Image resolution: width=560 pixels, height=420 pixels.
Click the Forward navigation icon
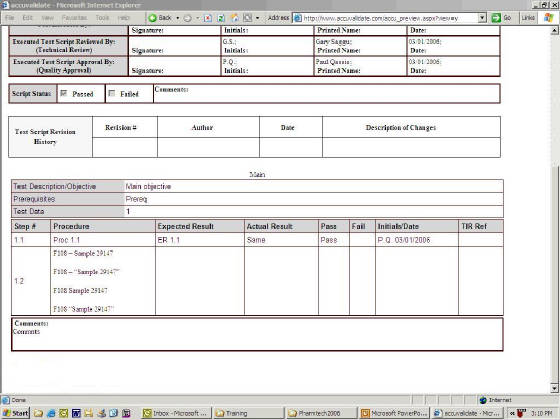[x=188, y=18]
